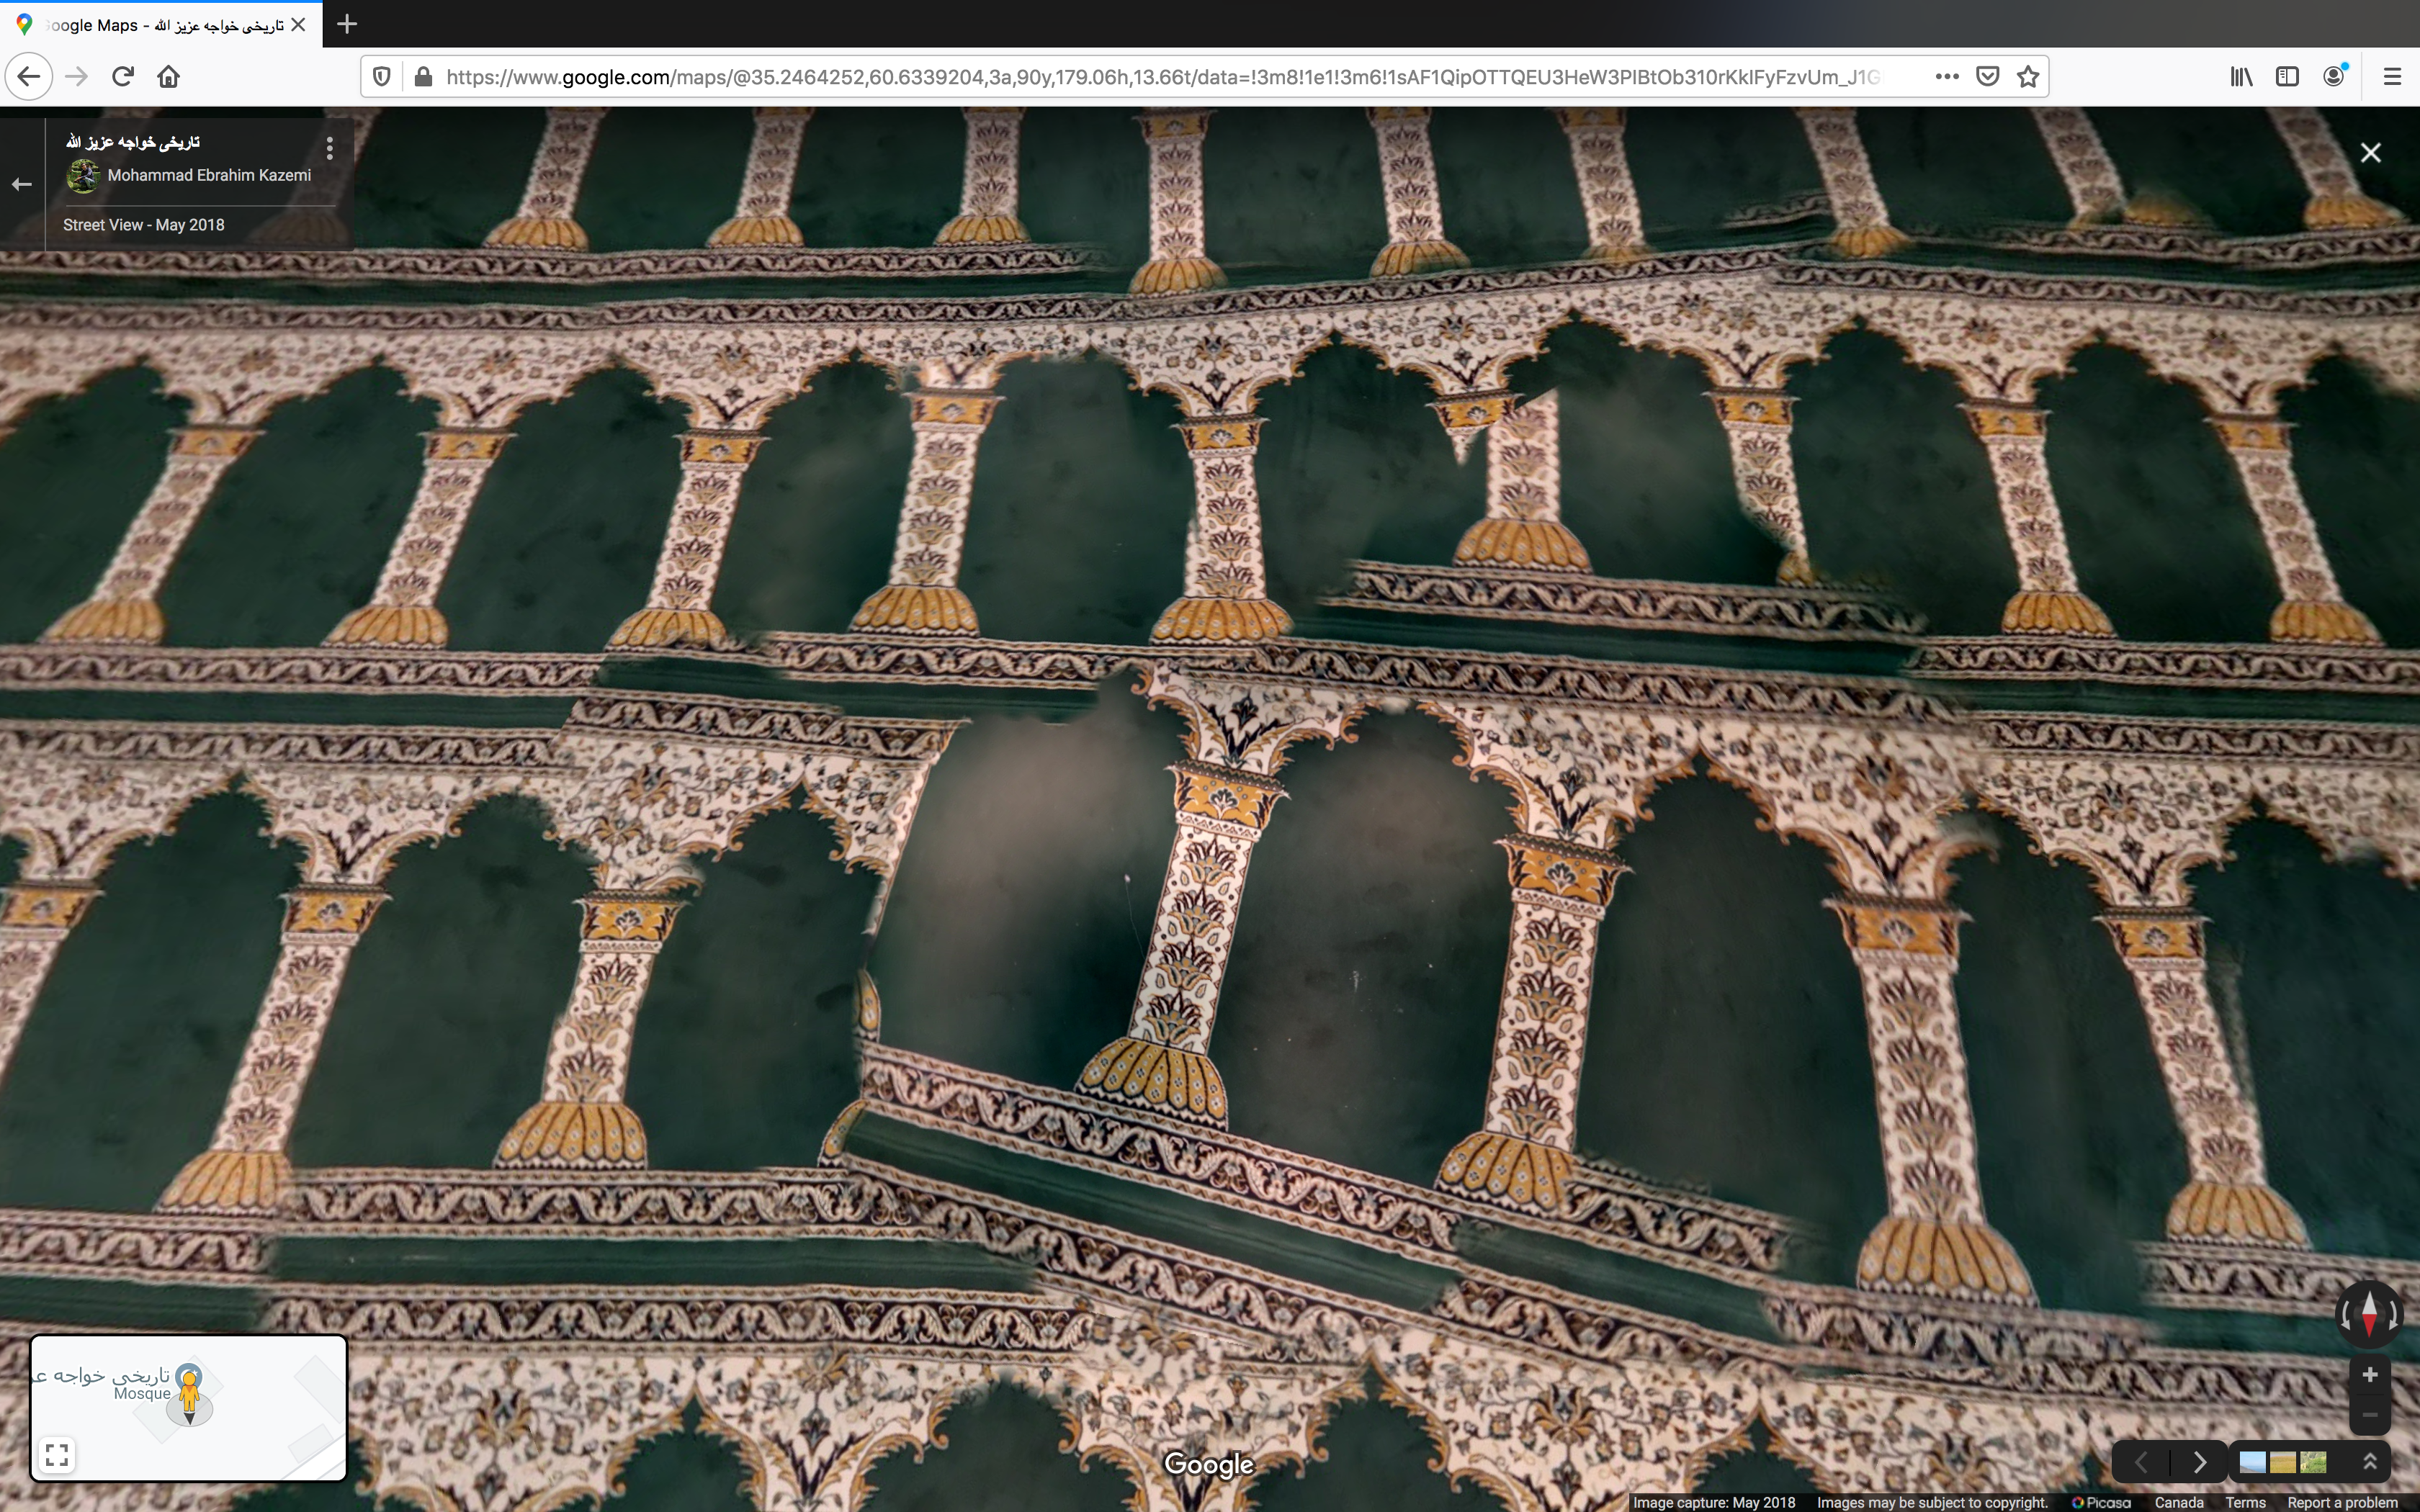2420x1512 pixels.
Task: Bookmark this page with the star icon
Action: coord(2027,77)
